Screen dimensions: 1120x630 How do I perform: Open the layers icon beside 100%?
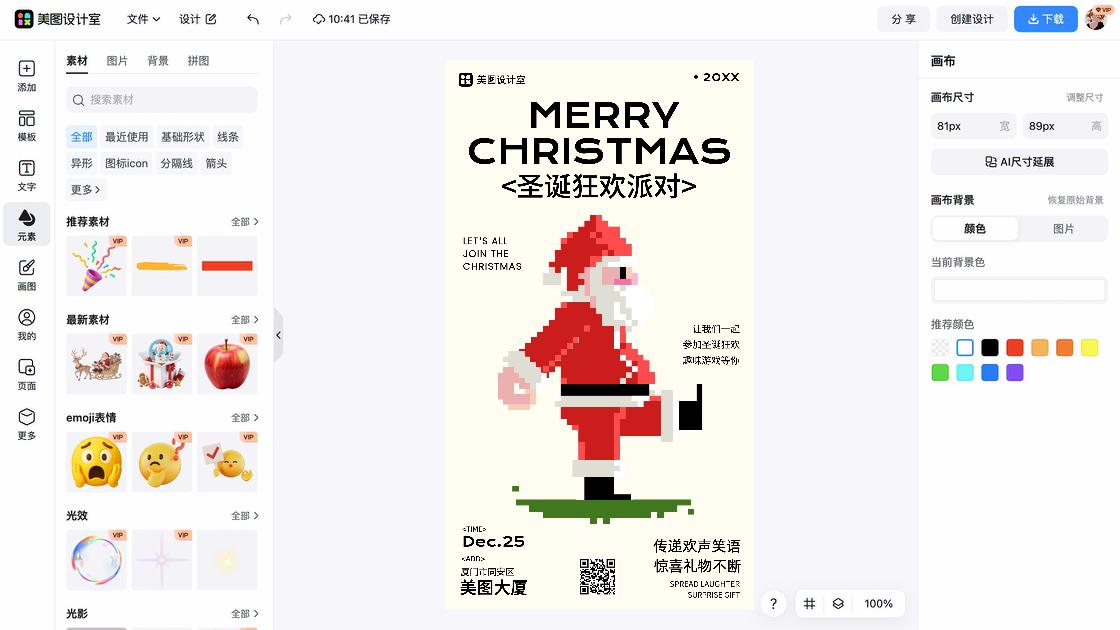tap(838, 604)
